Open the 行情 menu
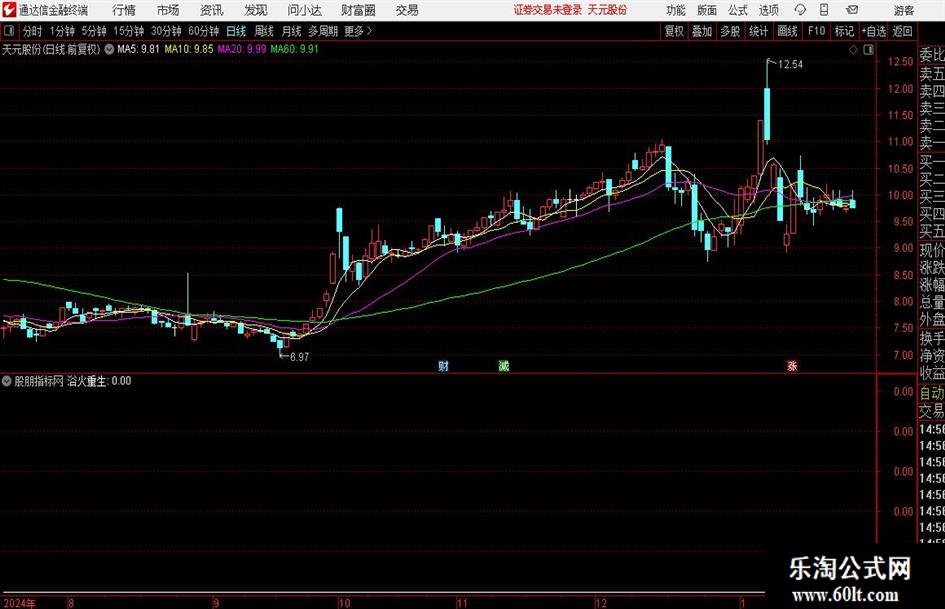The width and height of the screenshot is (945, 609). tap(124, 10)
